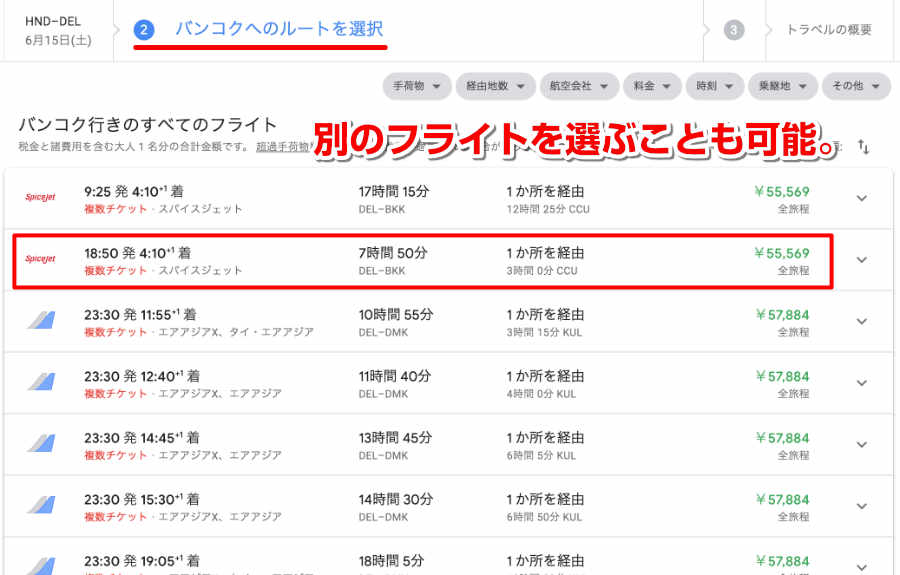Click the 6時間 50分 KUL layover text
900x575 pixels.
click(x=544, y=517)
